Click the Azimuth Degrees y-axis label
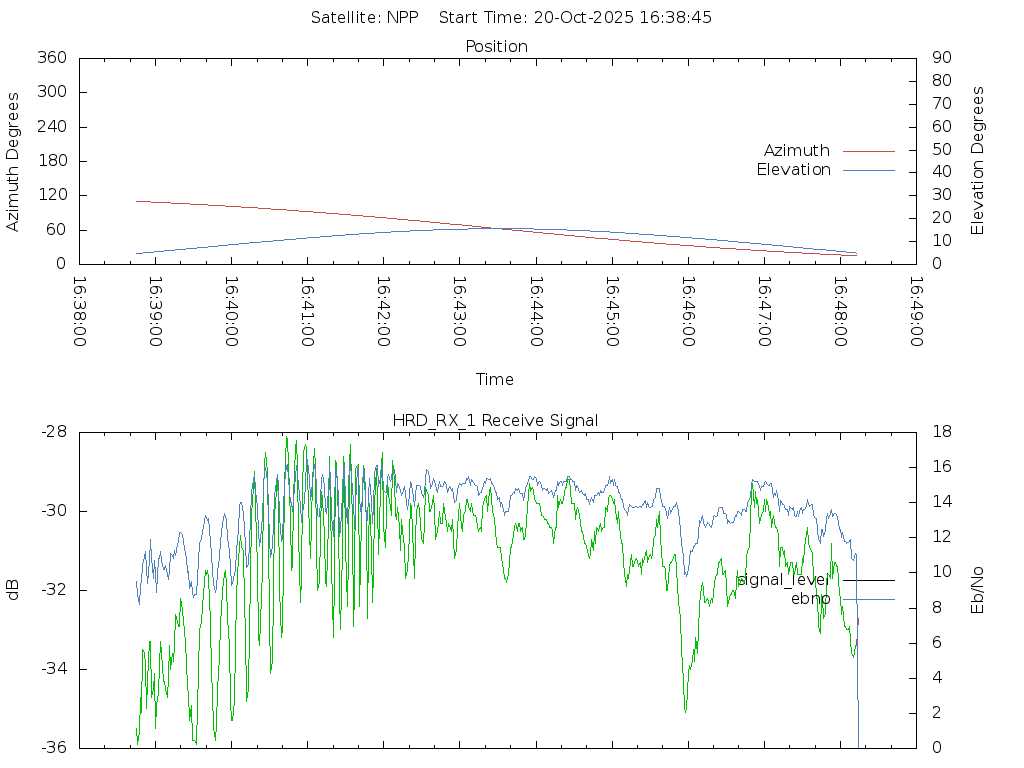The width and height of the screenshot is (1024, 768). point(13,161)
